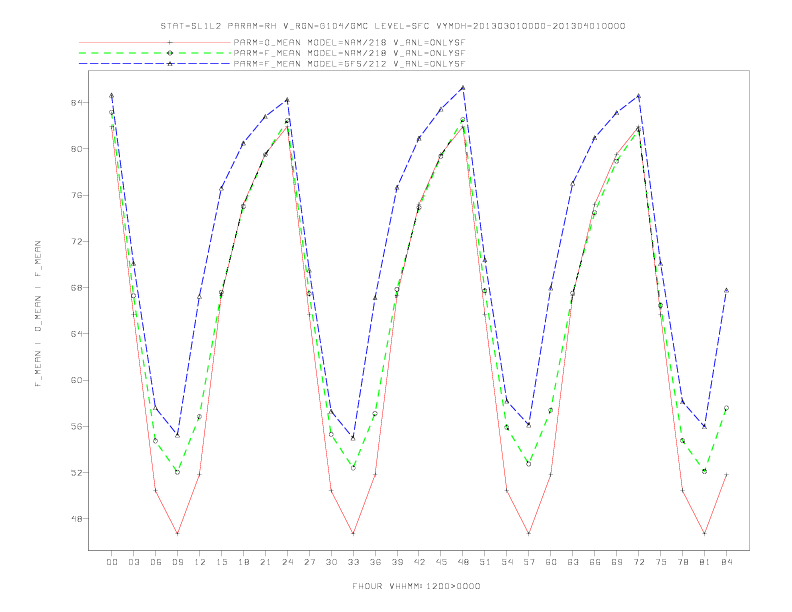The image size is (792, 612).
Task: Click x-axis forecast hour label 21
Action: pos(265,562)
